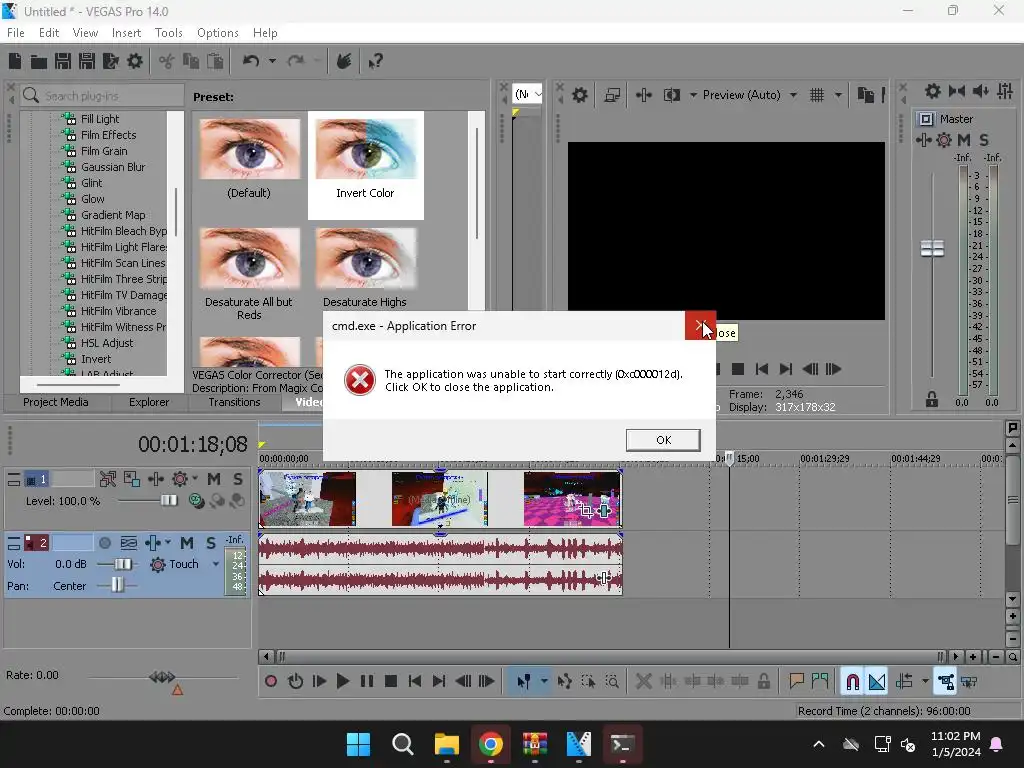1024x768 pixels.
Task: Select the Film Grain plug-in
Action: click(104, 151)
